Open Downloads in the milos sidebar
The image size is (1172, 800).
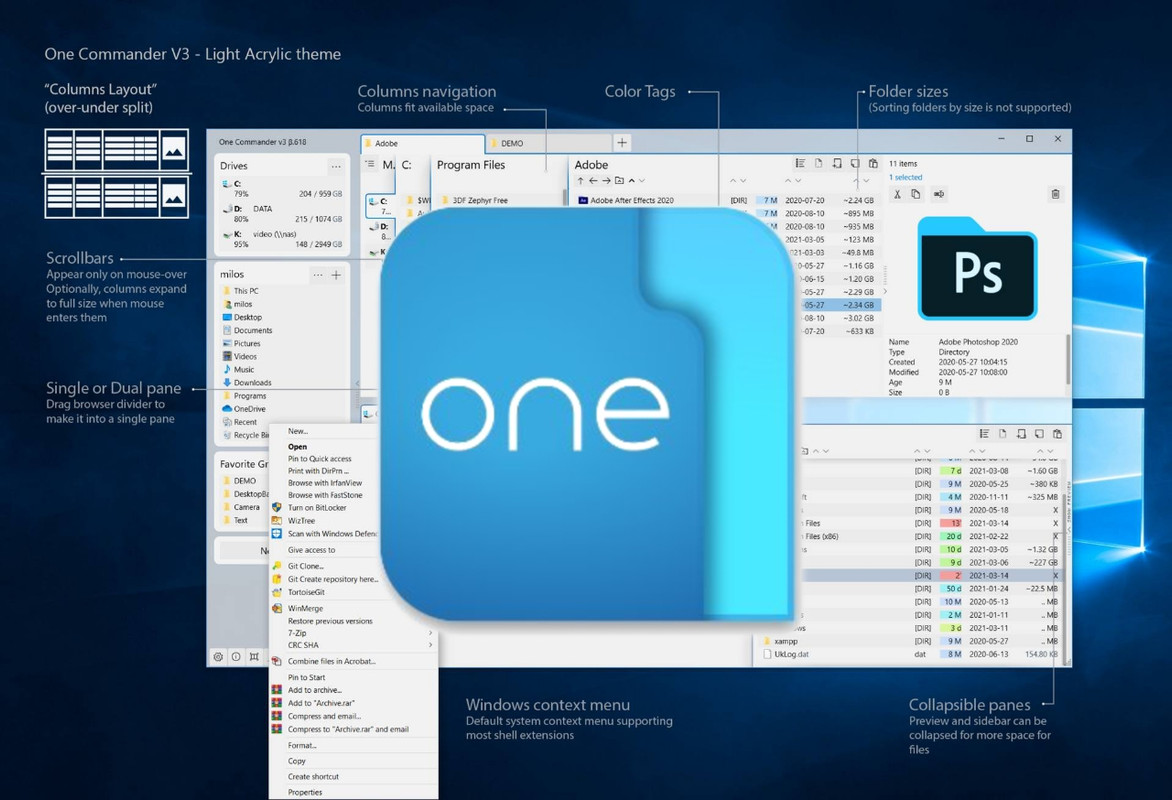tap(247, 383)
